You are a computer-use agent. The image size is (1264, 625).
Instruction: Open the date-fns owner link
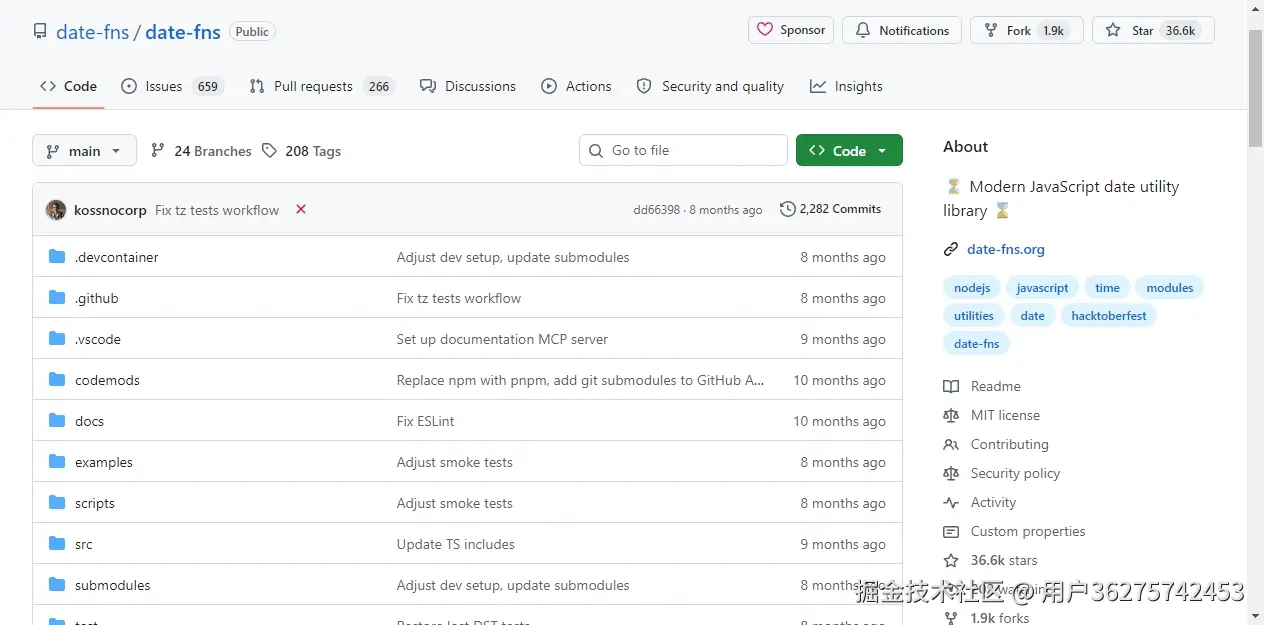[x=93, y=31]
